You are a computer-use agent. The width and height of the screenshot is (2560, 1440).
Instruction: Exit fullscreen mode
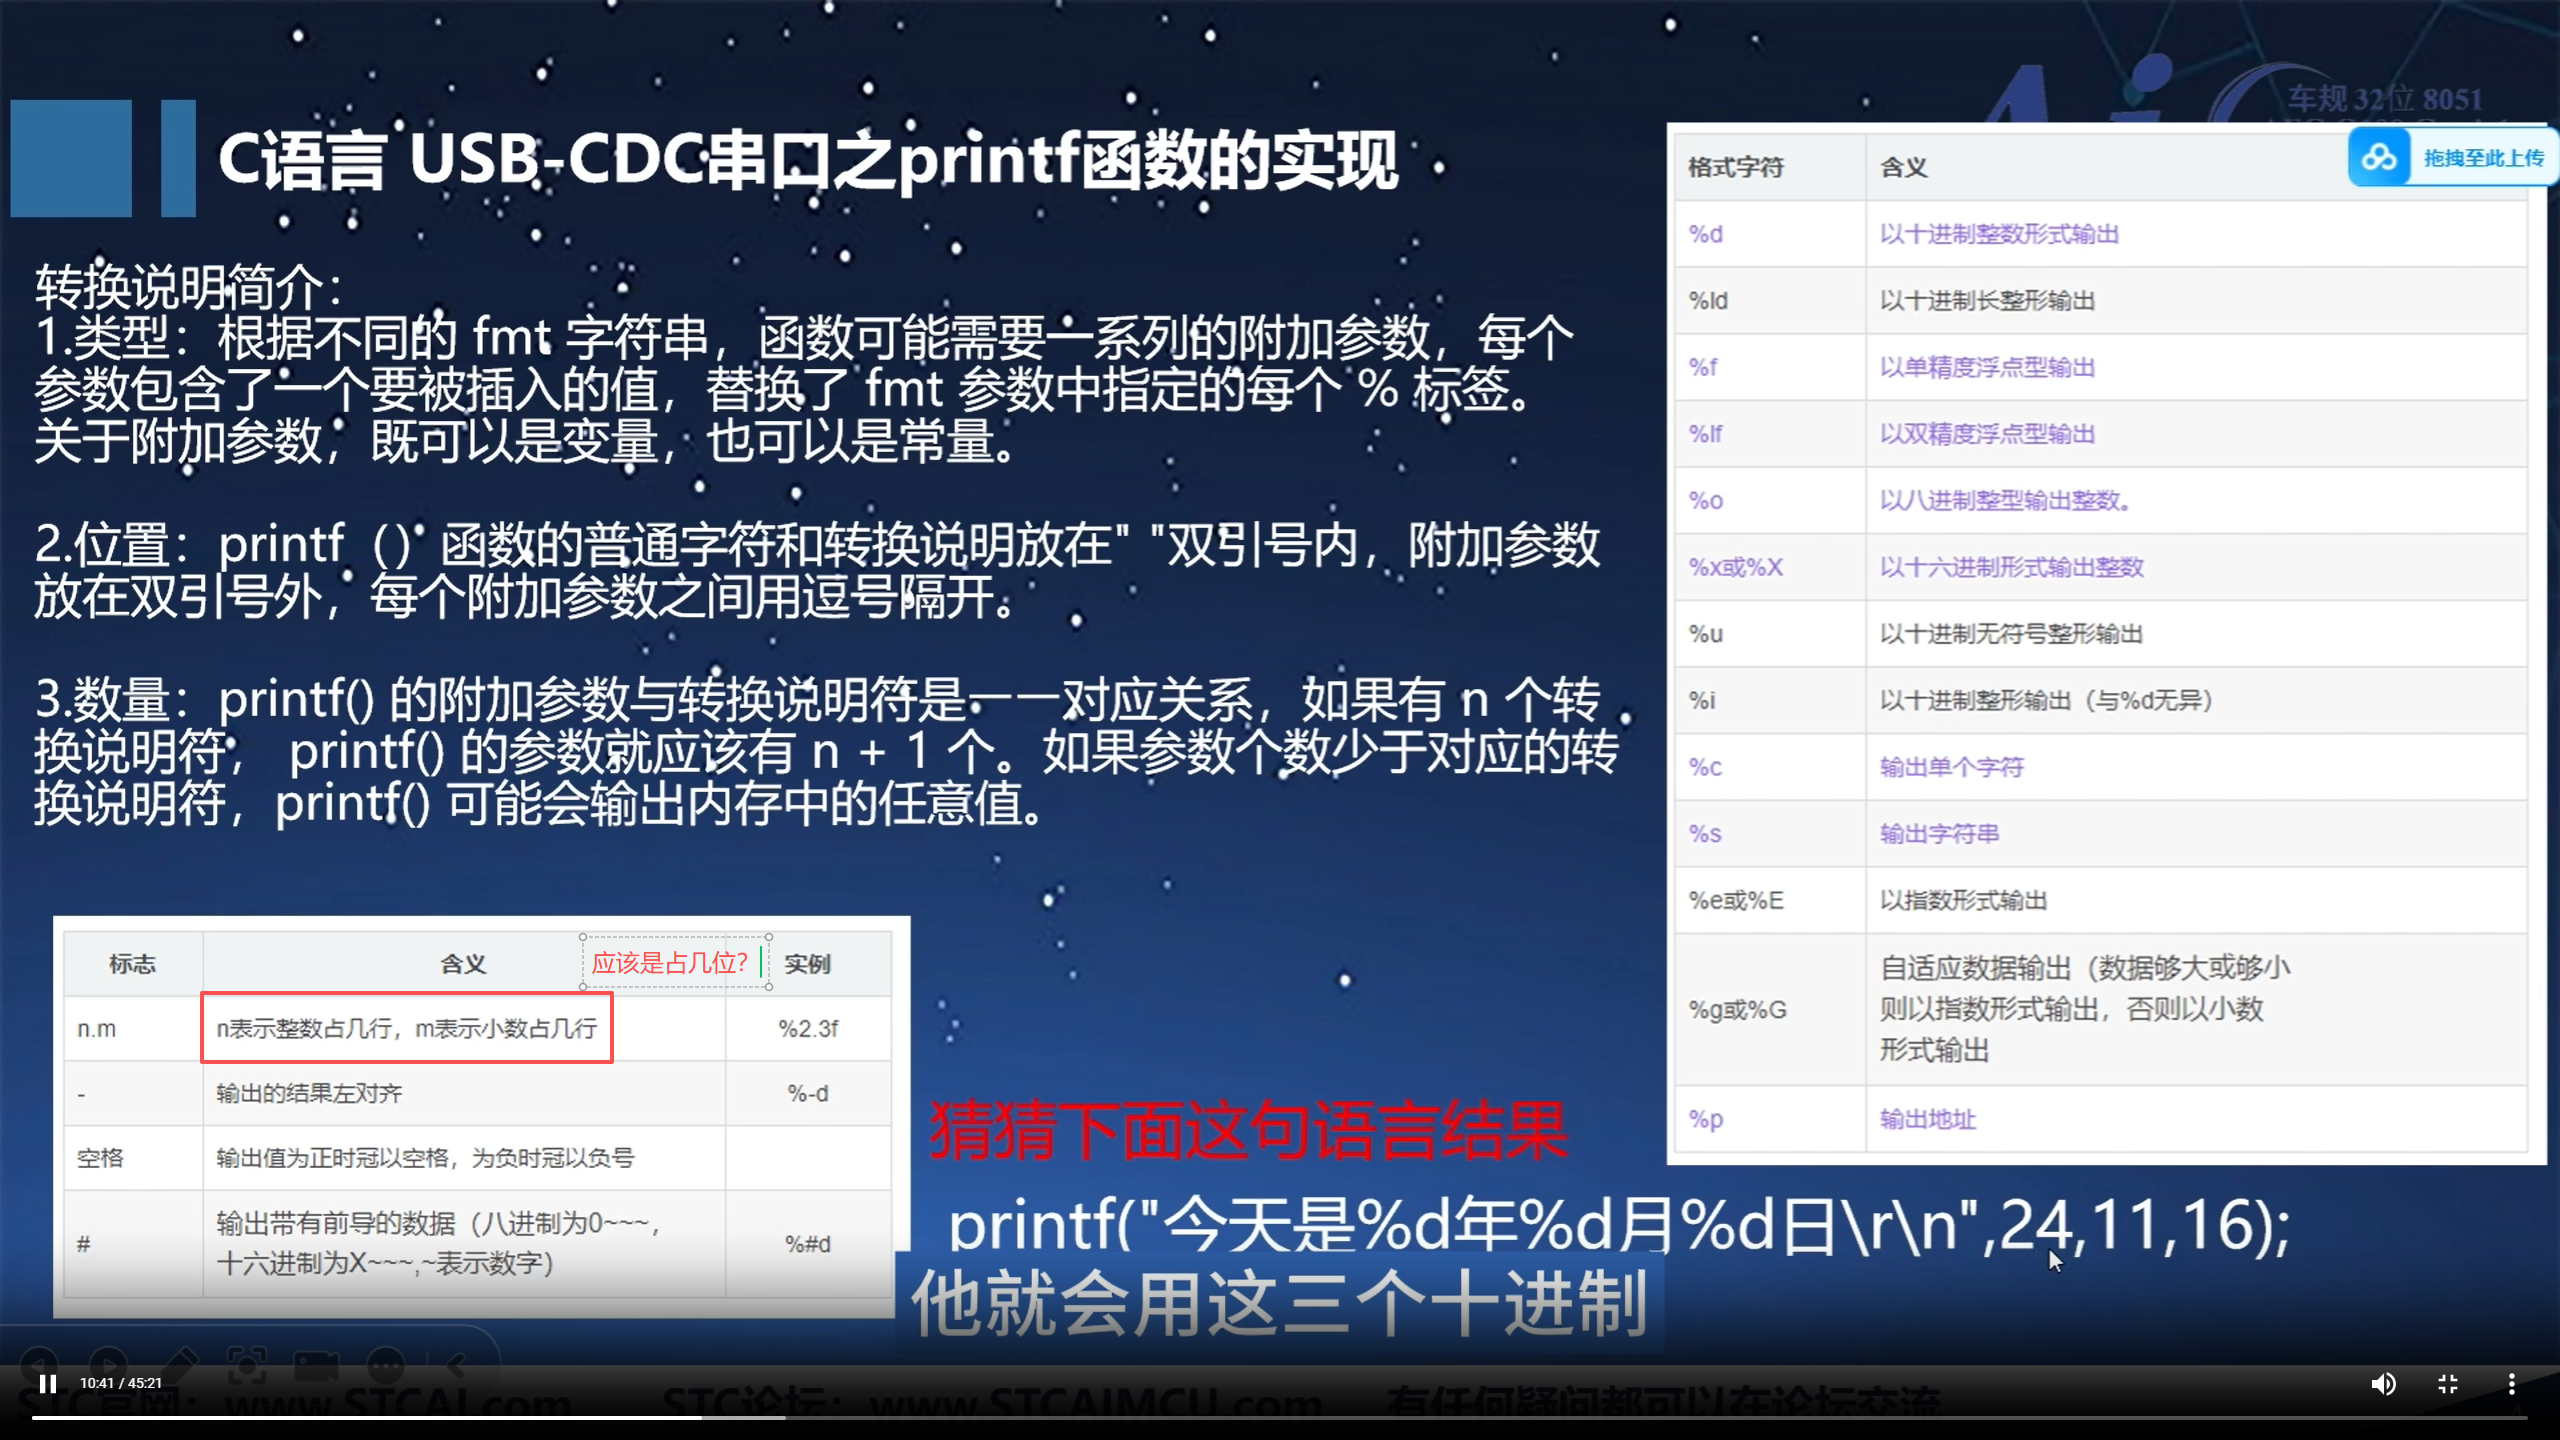pos(2448,1383)
